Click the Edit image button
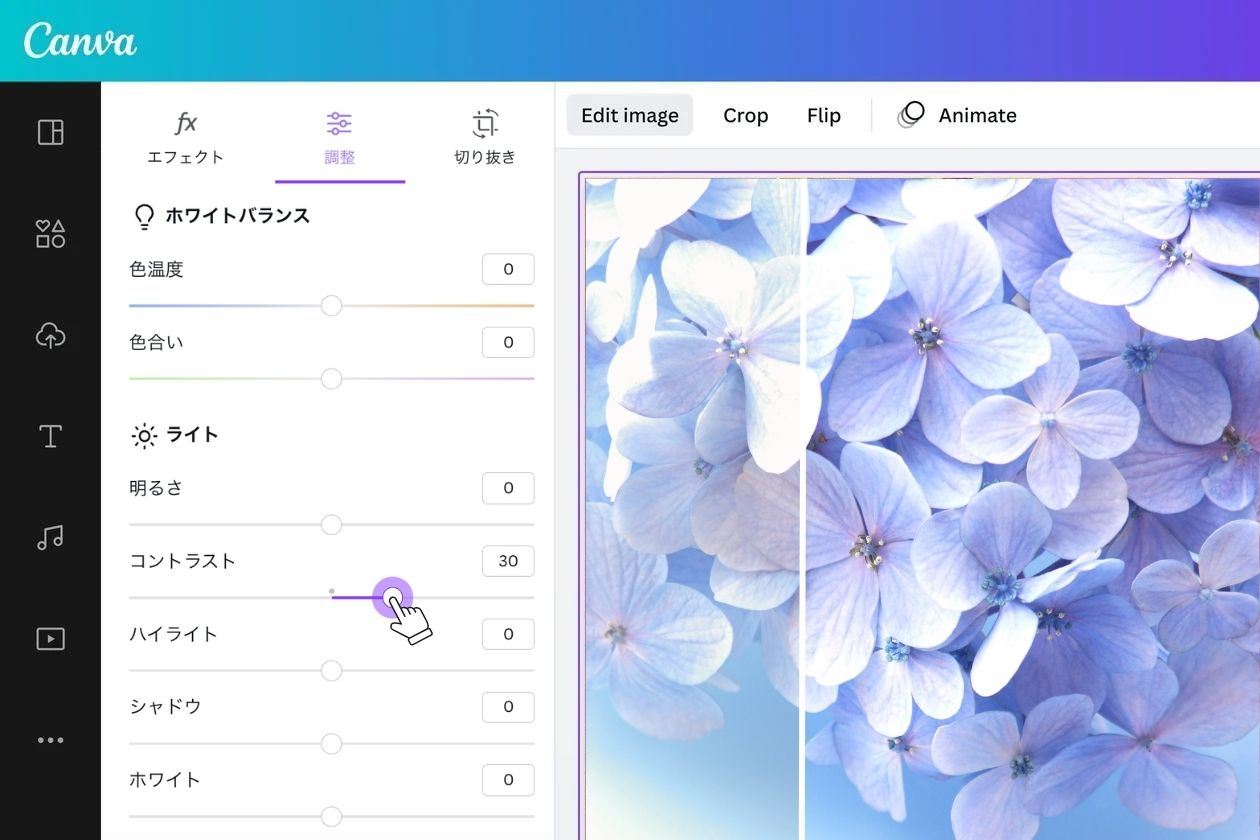 pos(630,115)
